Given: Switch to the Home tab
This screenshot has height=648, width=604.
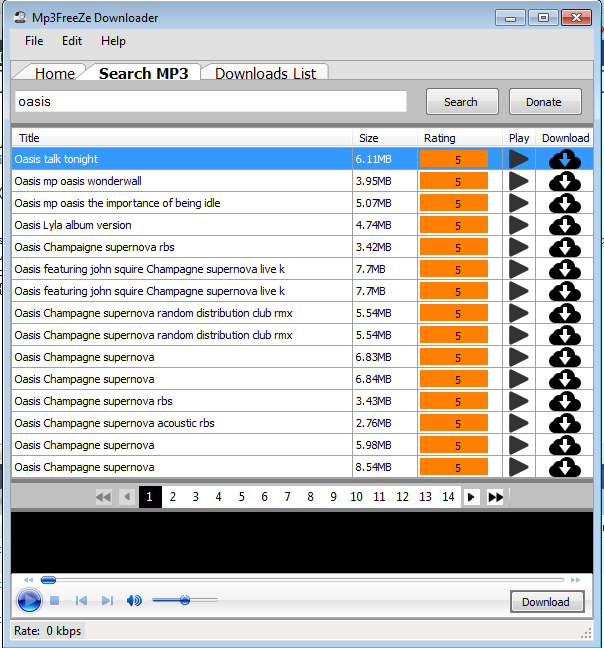Looking at the screenshot, I should [55, 73].
